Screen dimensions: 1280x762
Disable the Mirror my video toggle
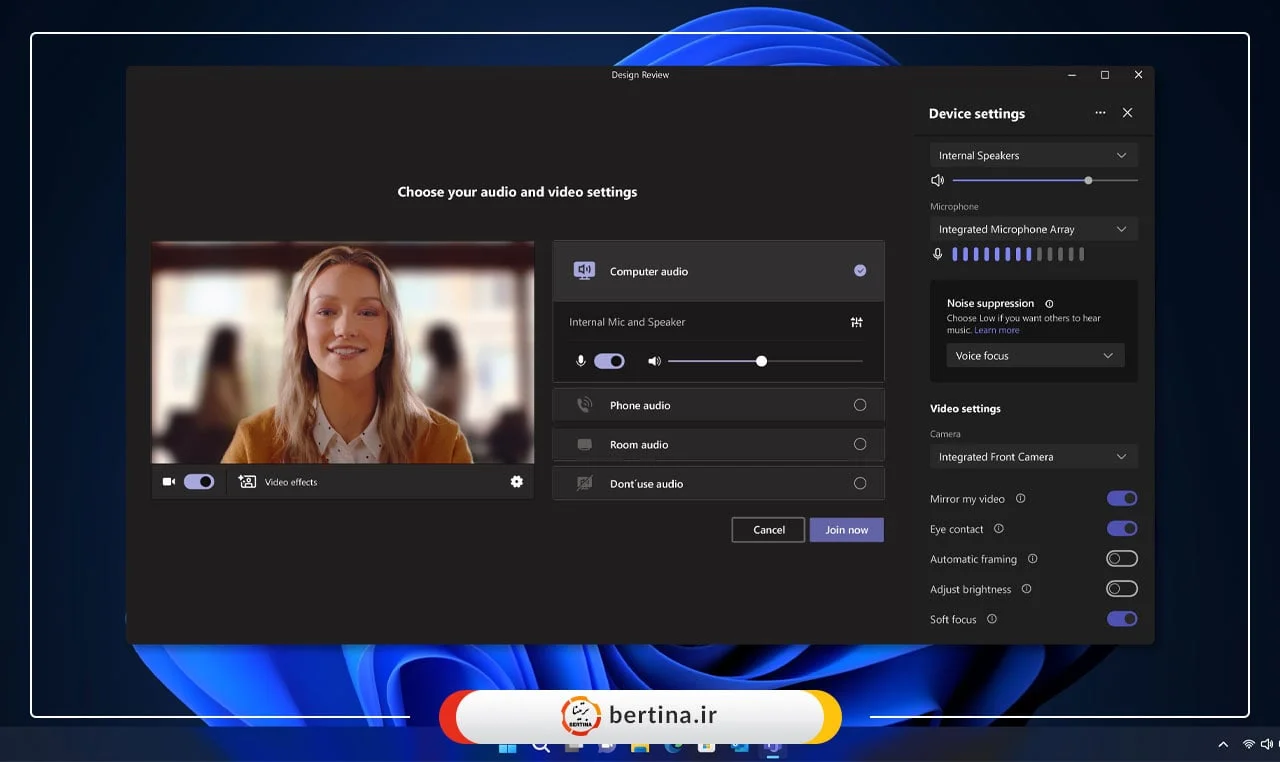click(x=1121, y=498)
